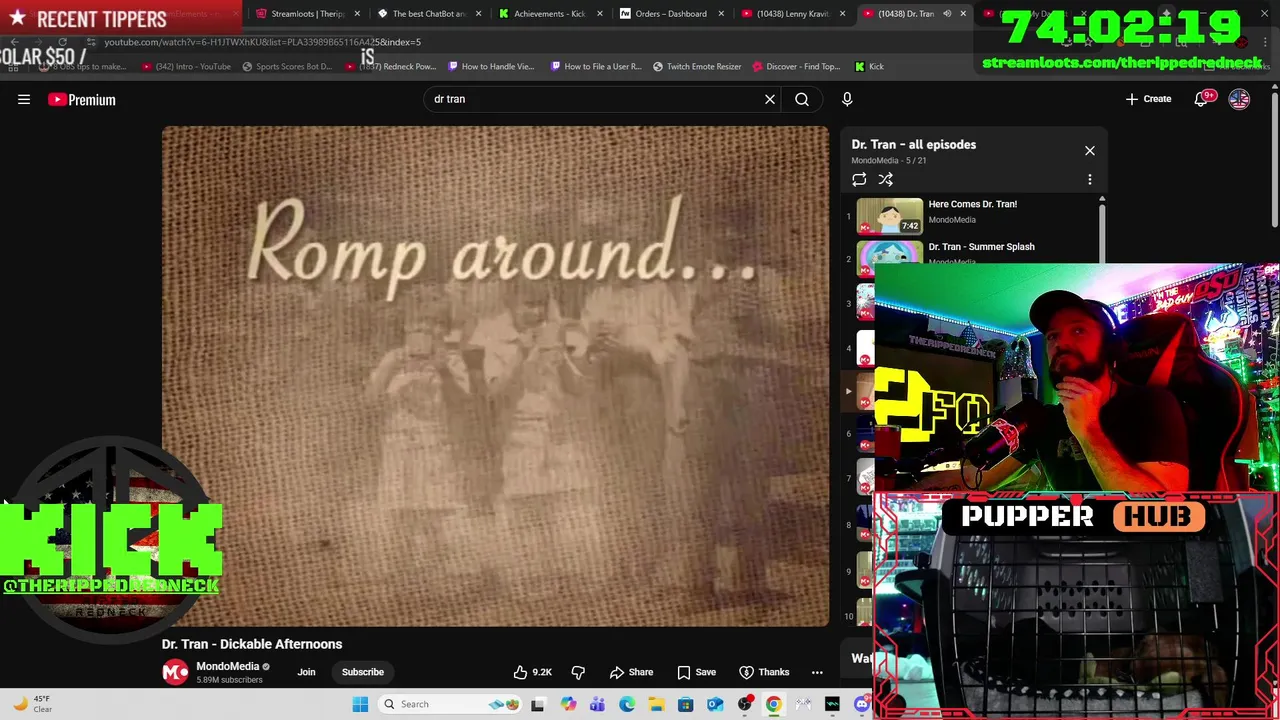Click the Create button
This screenshot has height=720, width=1280.
[x=1148, y=99]
